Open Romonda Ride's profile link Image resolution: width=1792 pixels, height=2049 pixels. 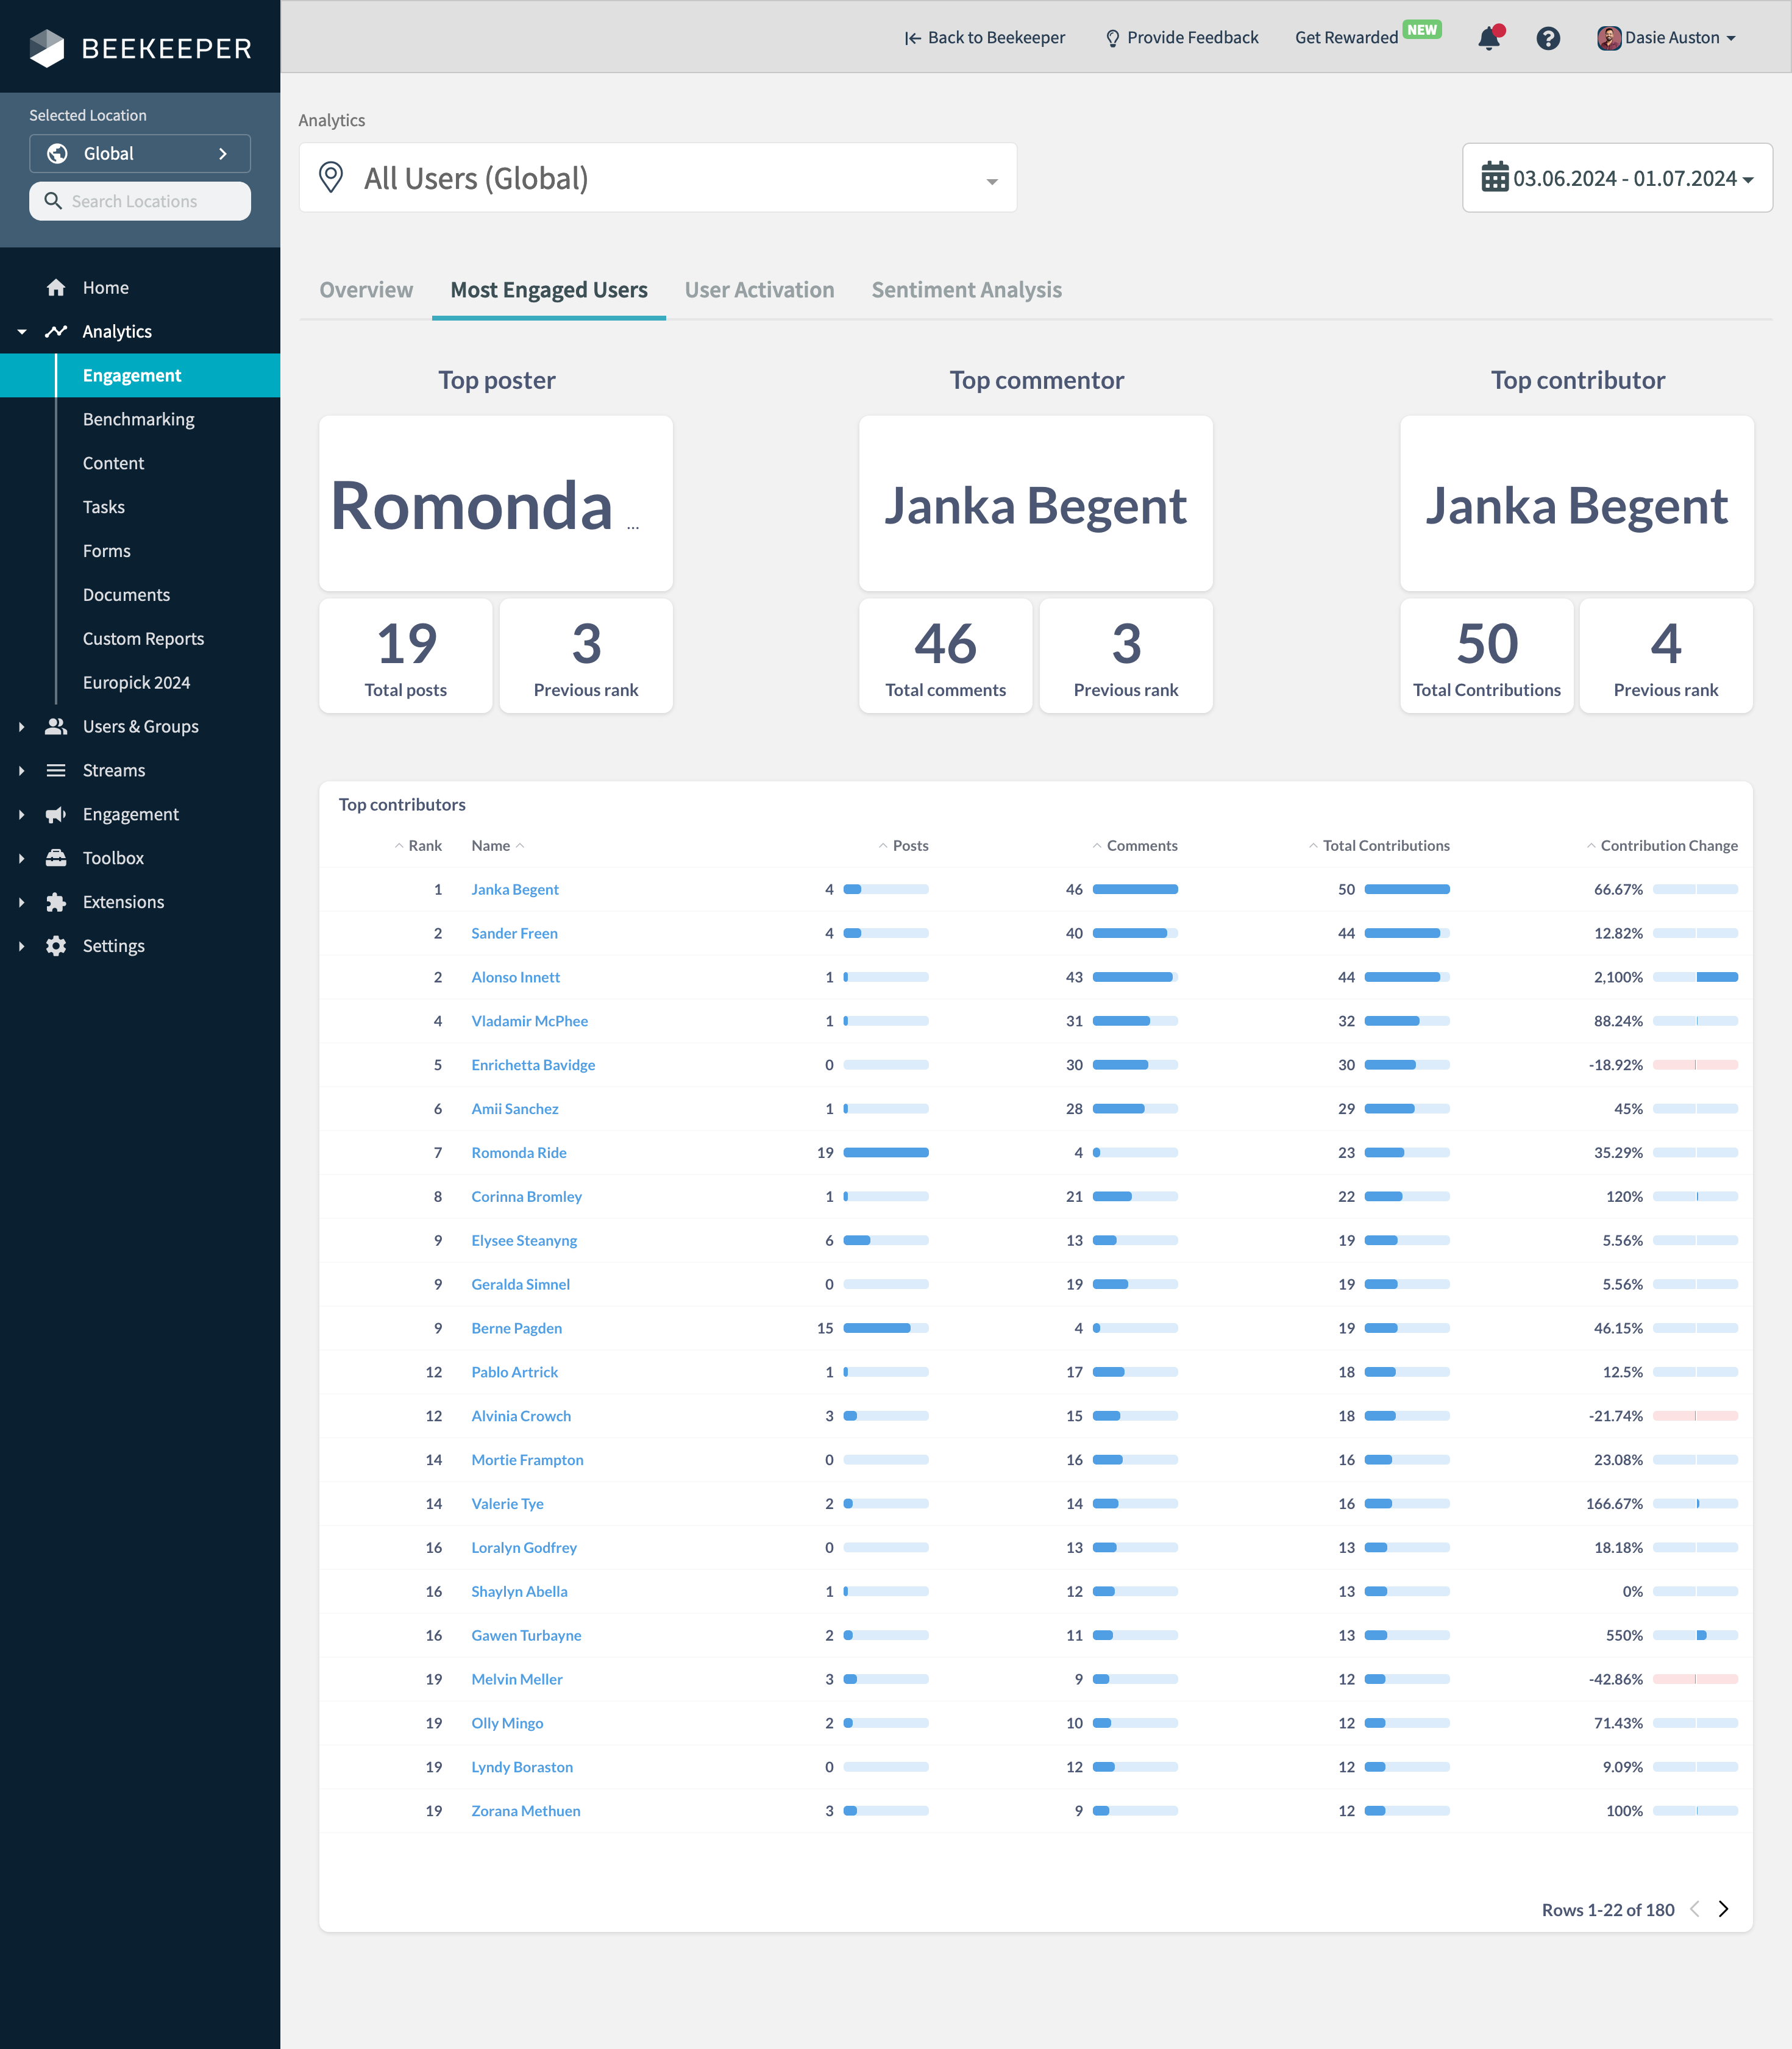(x=519, y=1152)
